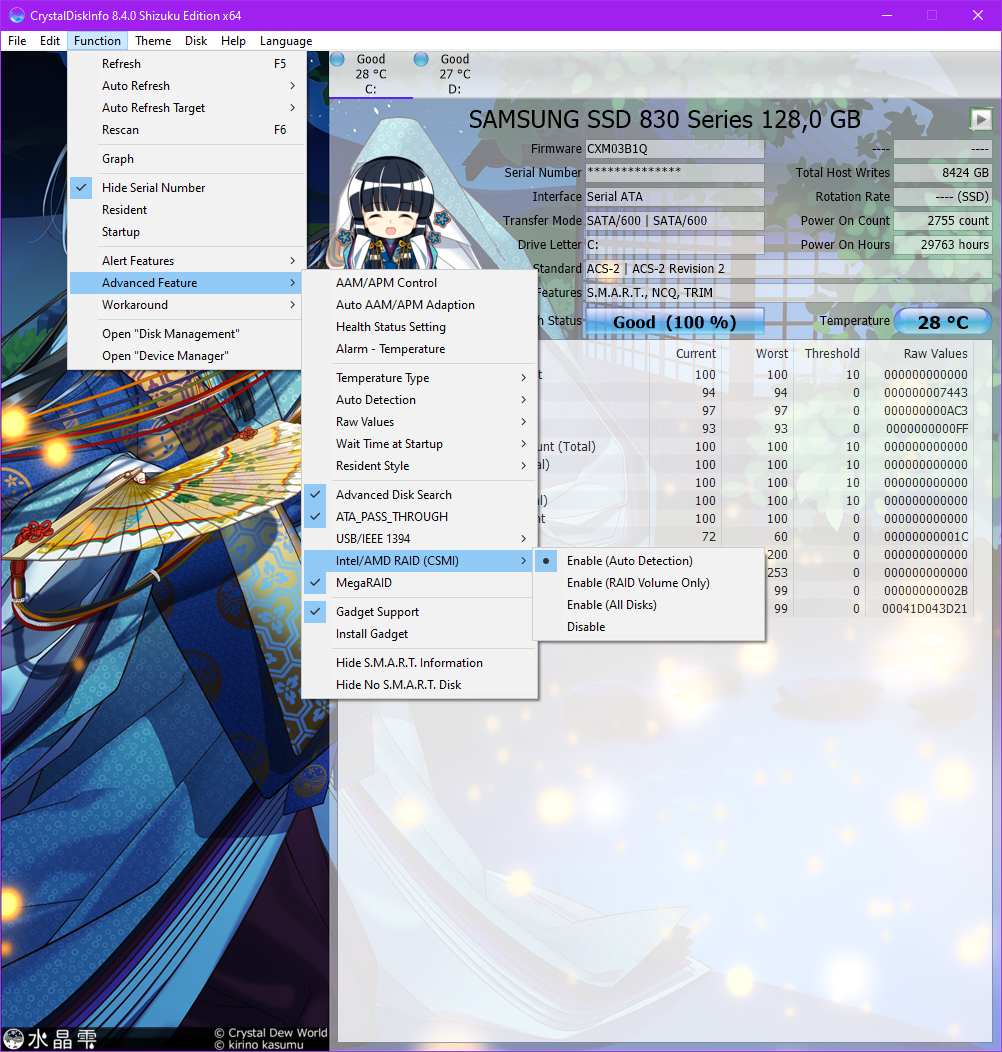1002x1052 pixels.
Task: Open the File menu
Action: 17,41
